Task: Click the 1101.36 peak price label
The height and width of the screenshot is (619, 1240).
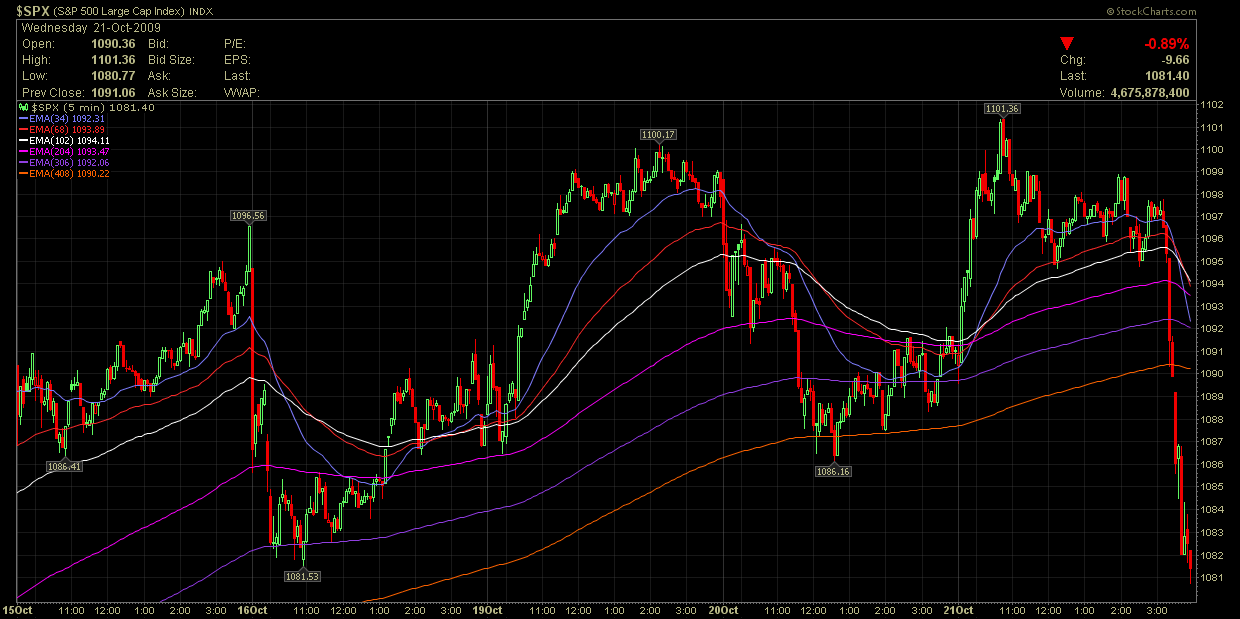Action: click(x=1001, y=108)
